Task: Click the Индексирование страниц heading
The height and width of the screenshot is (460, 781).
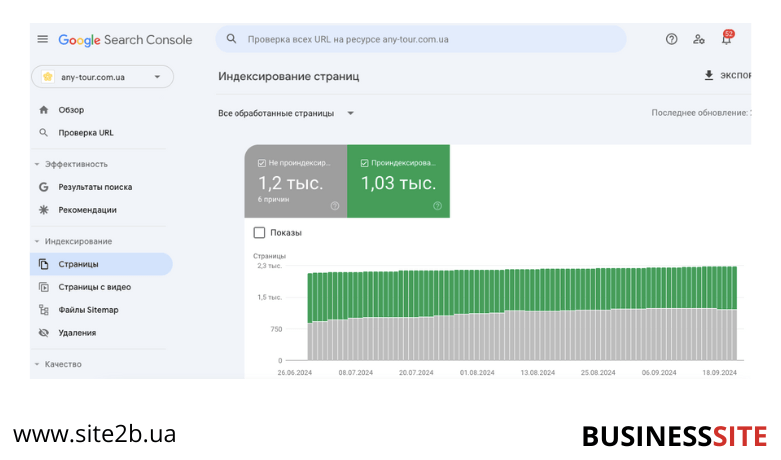Action: point(288,76)
